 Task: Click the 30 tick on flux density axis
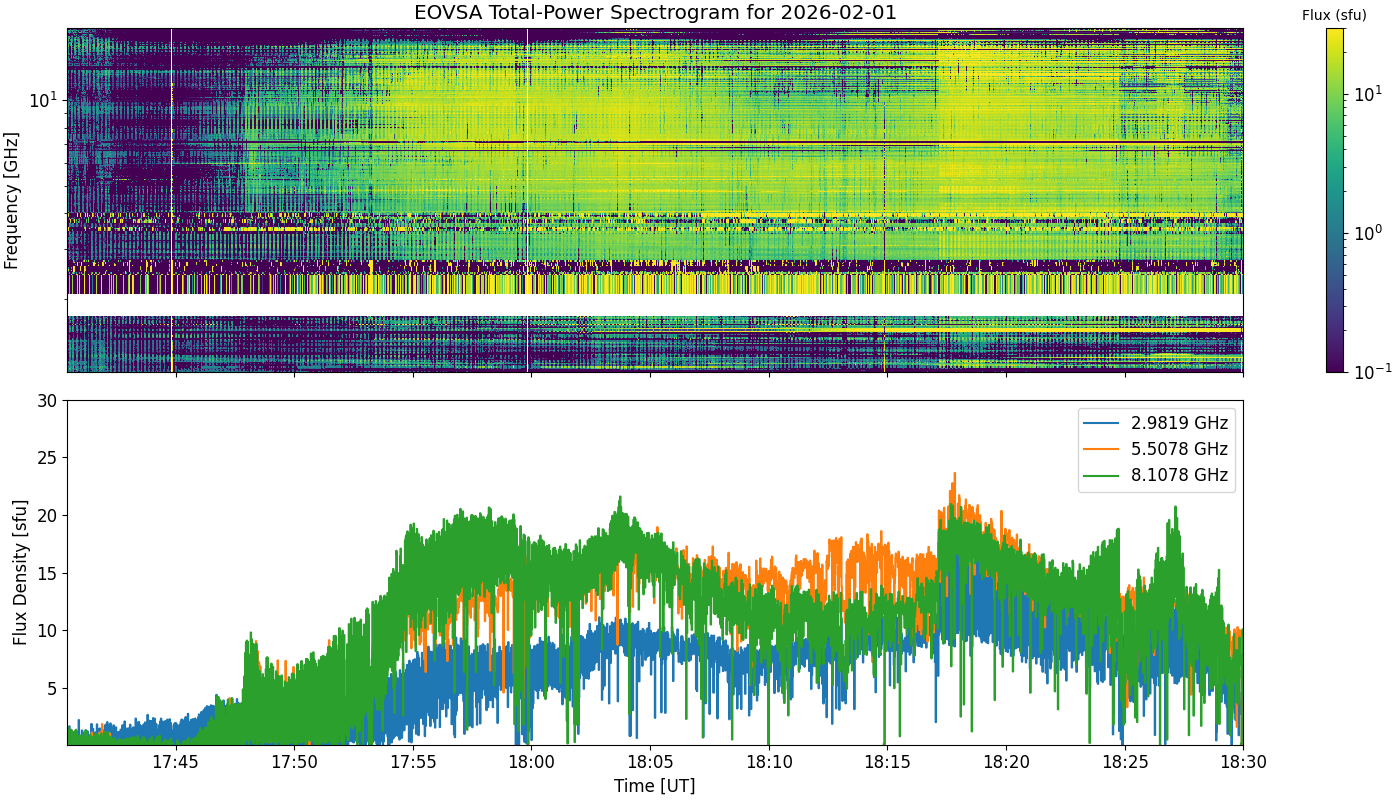click(x=47, y=400)
